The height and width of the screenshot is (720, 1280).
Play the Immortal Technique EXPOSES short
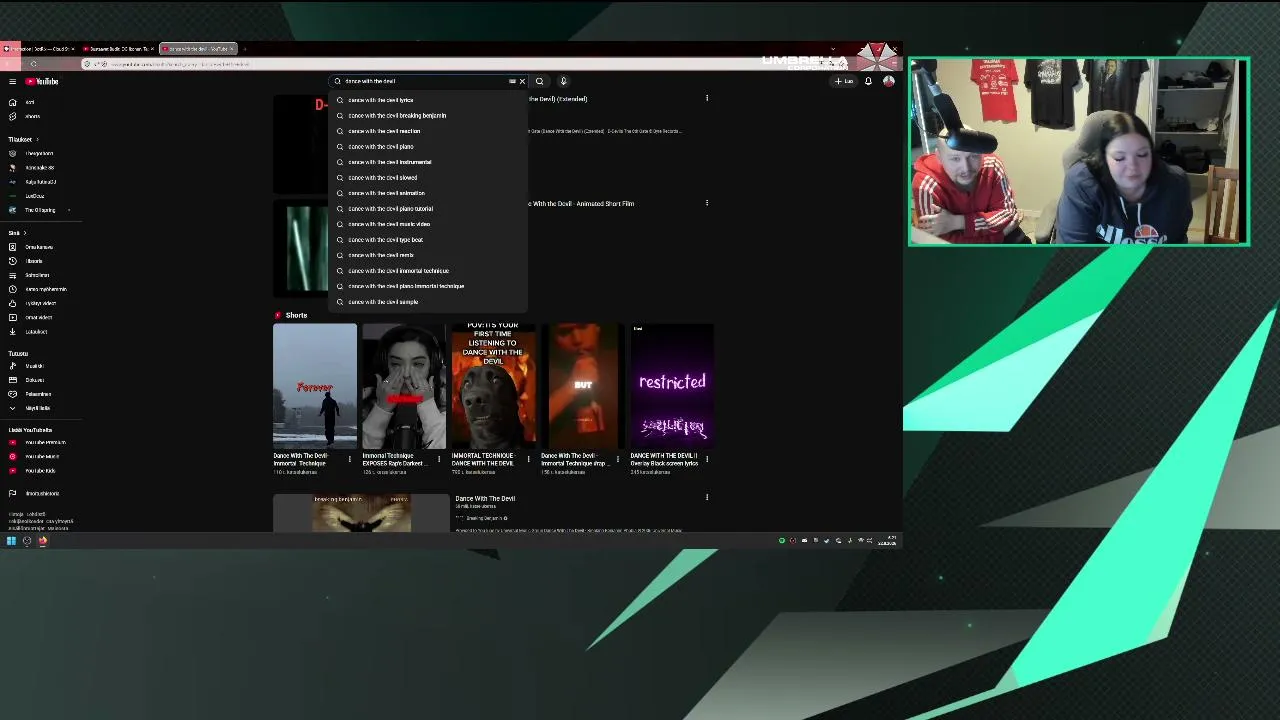click(404, 386)
